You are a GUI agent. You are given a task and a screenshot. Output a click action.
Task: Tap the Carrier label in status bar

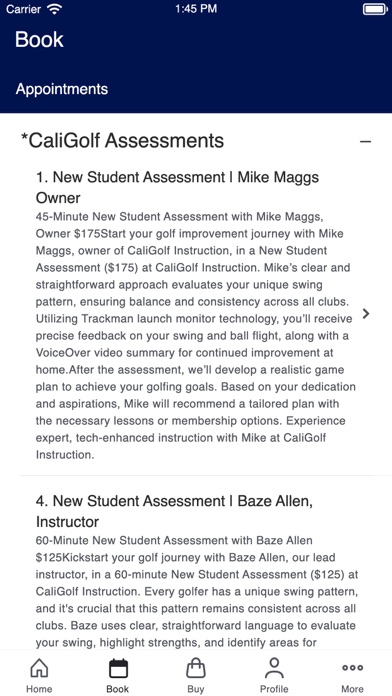point(23,9)
